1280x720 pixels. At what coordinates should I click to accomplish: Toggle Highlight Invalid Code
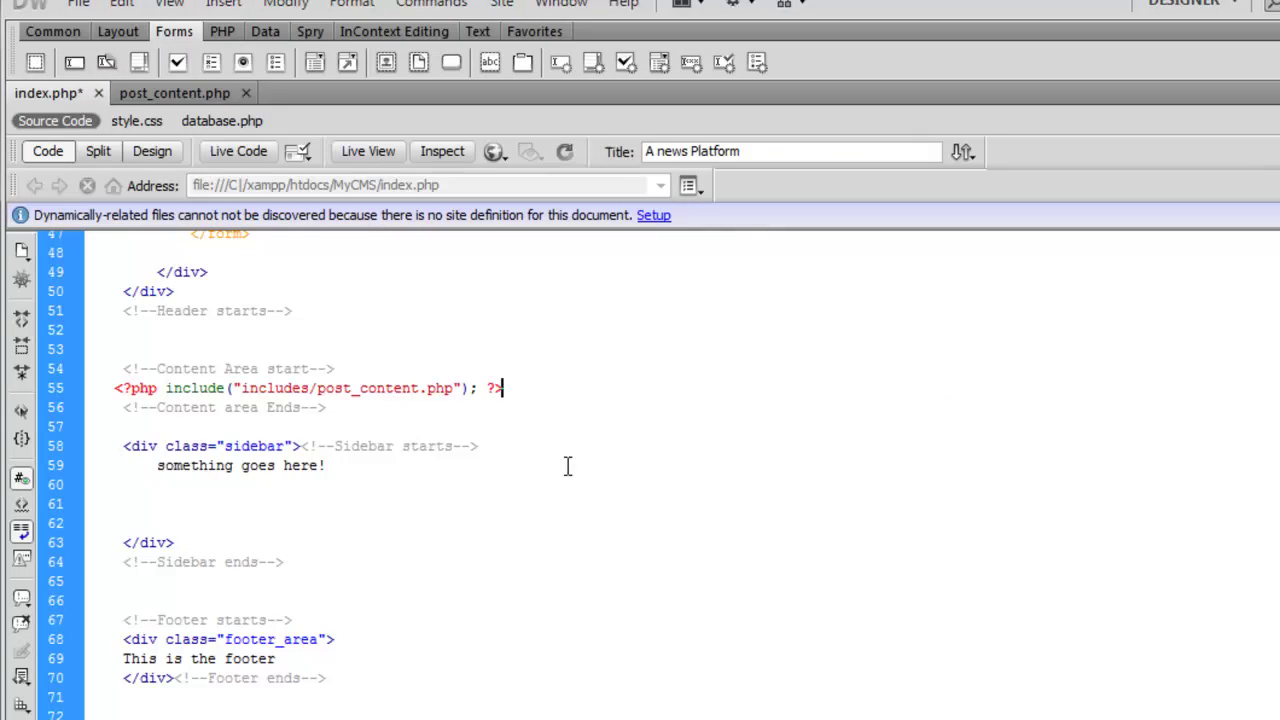(22, 504)
